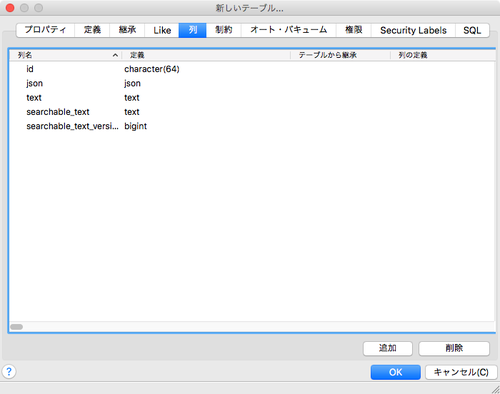
Task: Click the character(64) definition cell
Action: [x=152, y=69]
